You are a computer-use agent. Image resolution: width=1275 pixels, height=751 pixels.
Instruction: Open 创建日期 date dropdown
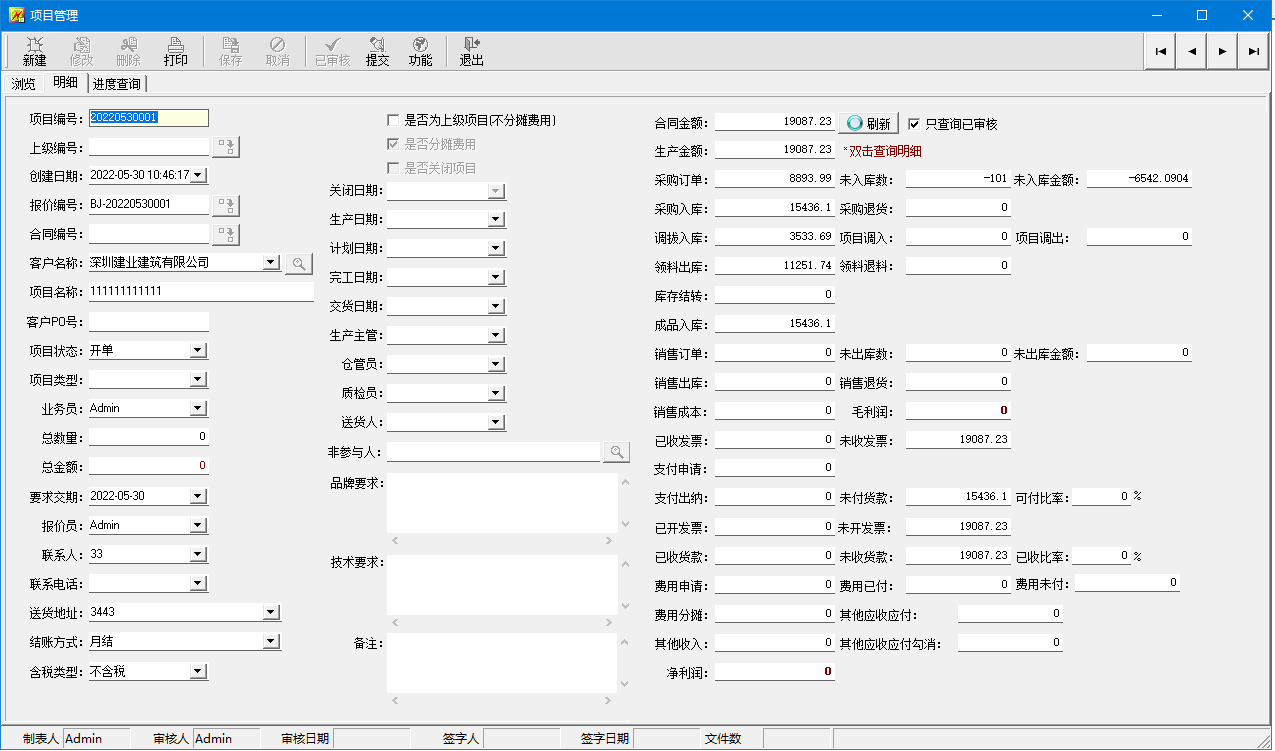[197, 175]
